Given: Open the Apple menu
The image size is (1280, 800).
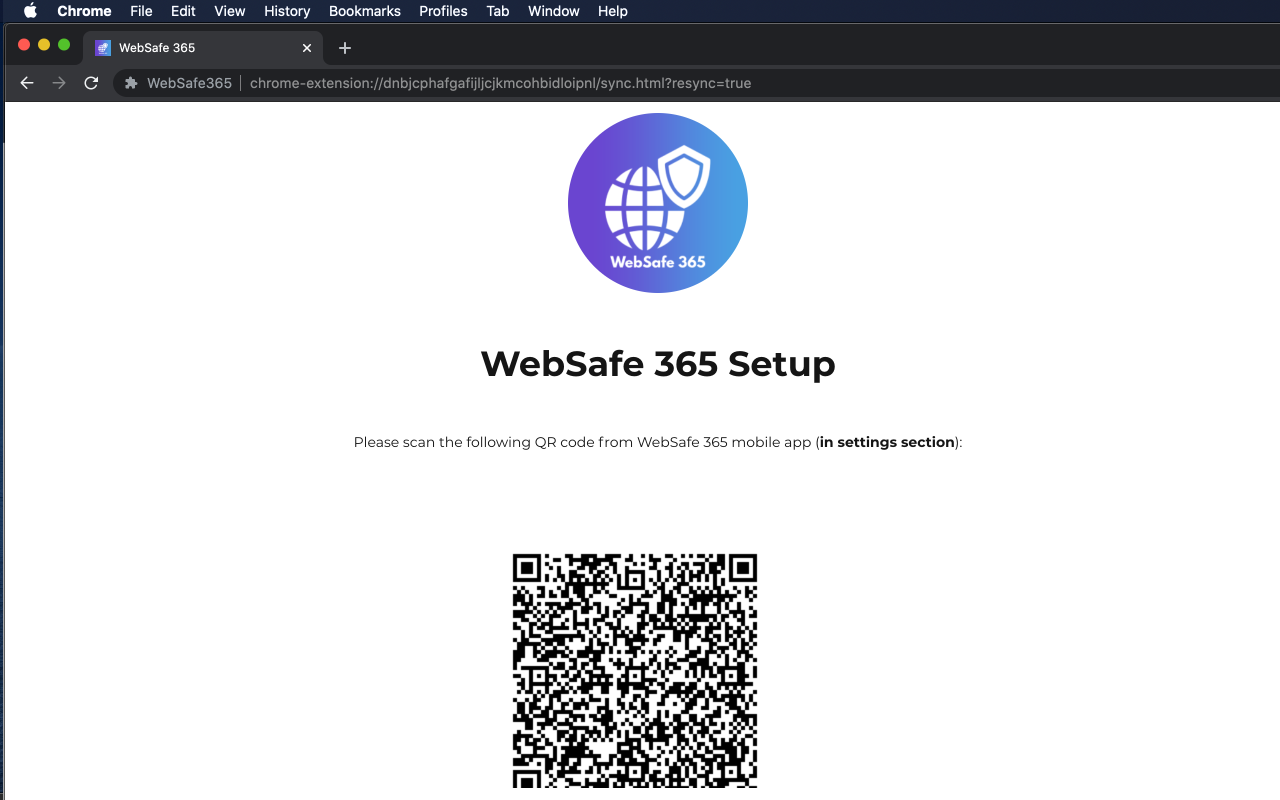Looking at the screenshot, I should coord(30,11).
